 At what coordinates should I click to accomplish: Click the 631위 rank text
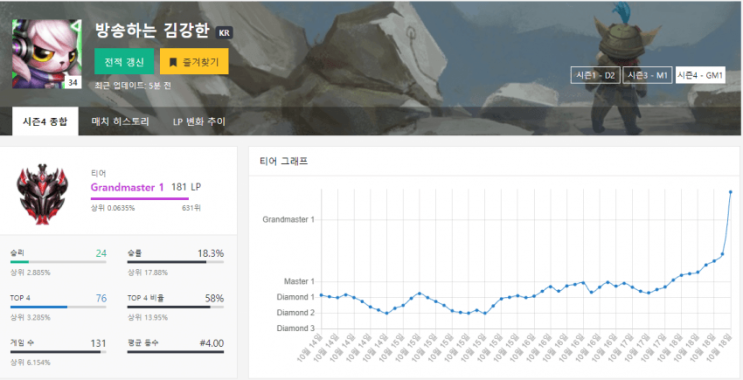tap(191, 208)
